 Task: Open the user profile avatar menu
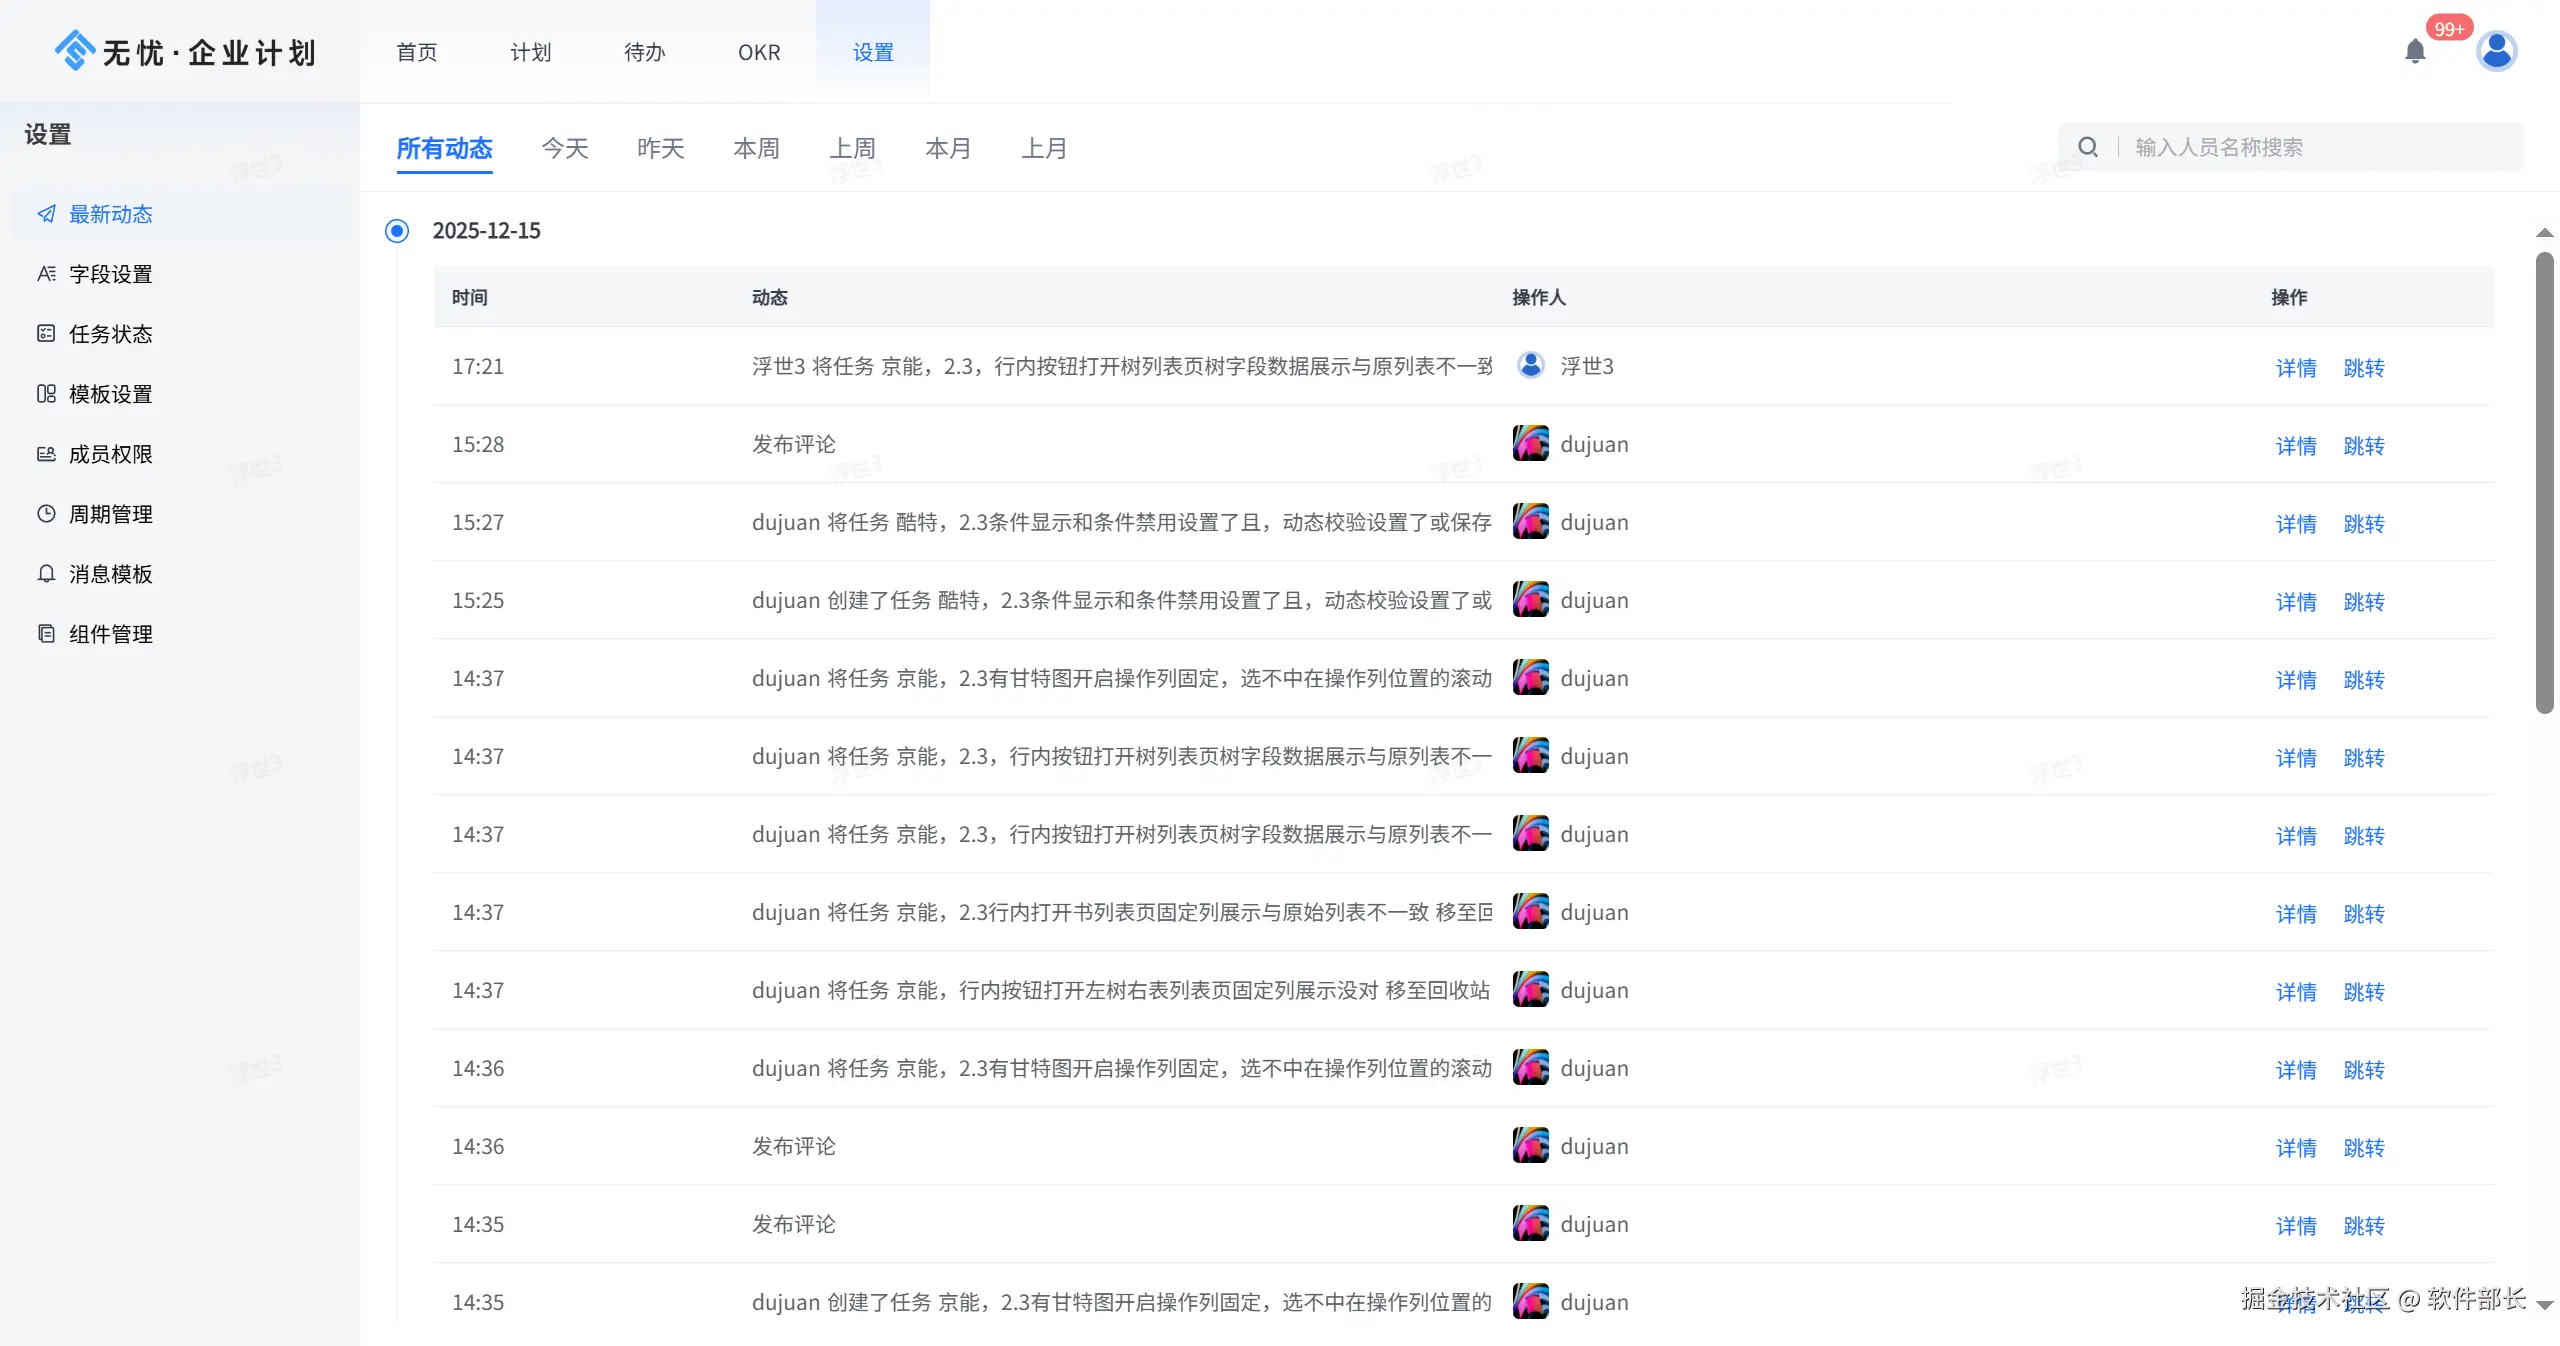pos(2496,51)
